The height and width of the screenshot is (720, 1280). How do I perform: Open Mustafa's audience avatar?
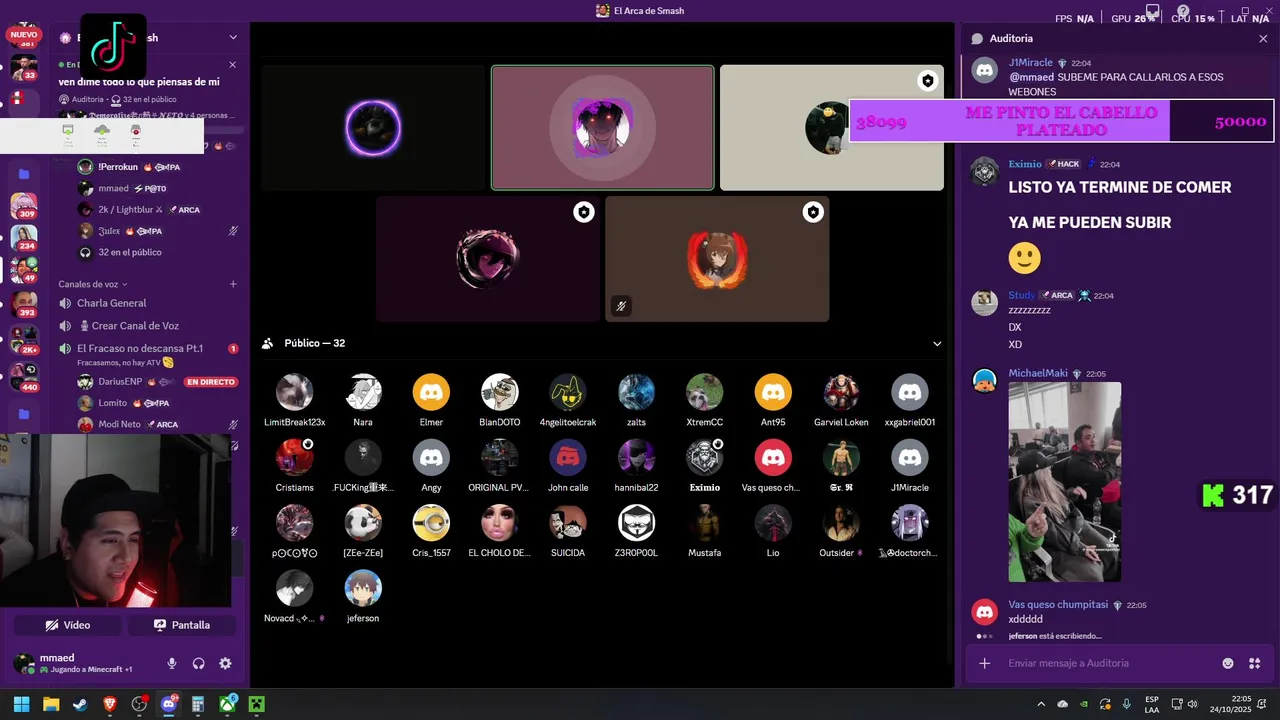tap(704, 523)
